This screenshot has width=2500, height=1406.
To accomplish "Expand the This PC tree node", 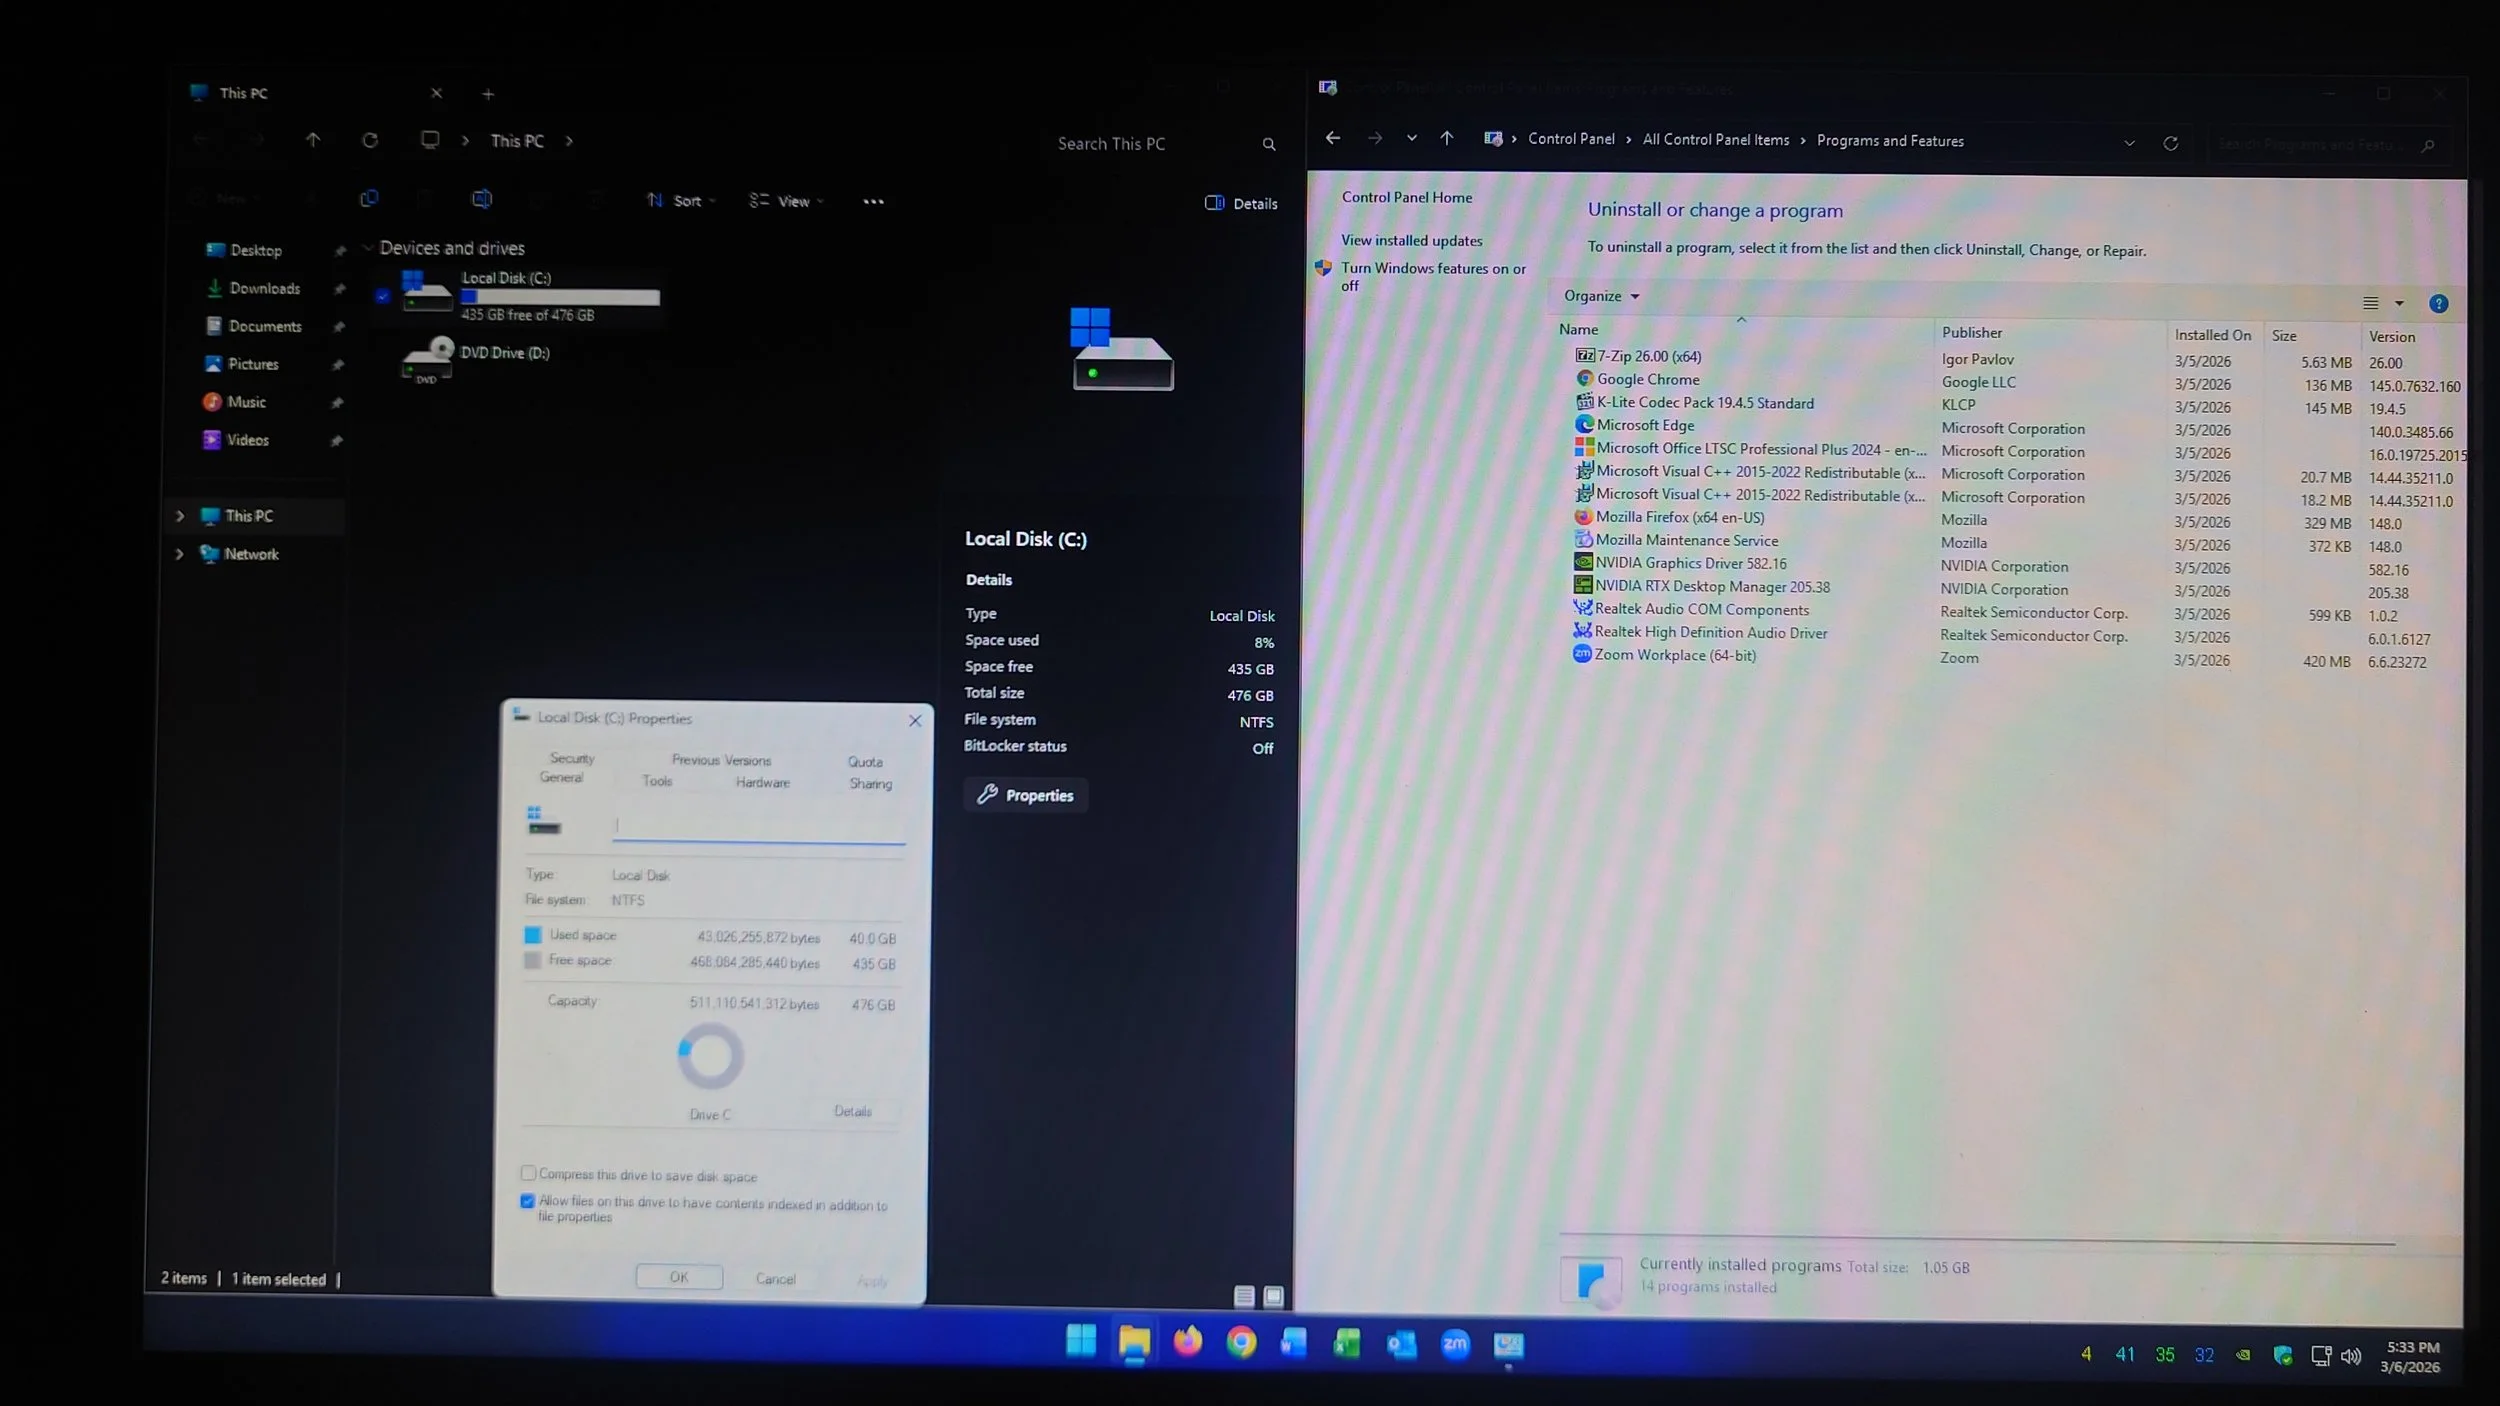I will (180, 516).
